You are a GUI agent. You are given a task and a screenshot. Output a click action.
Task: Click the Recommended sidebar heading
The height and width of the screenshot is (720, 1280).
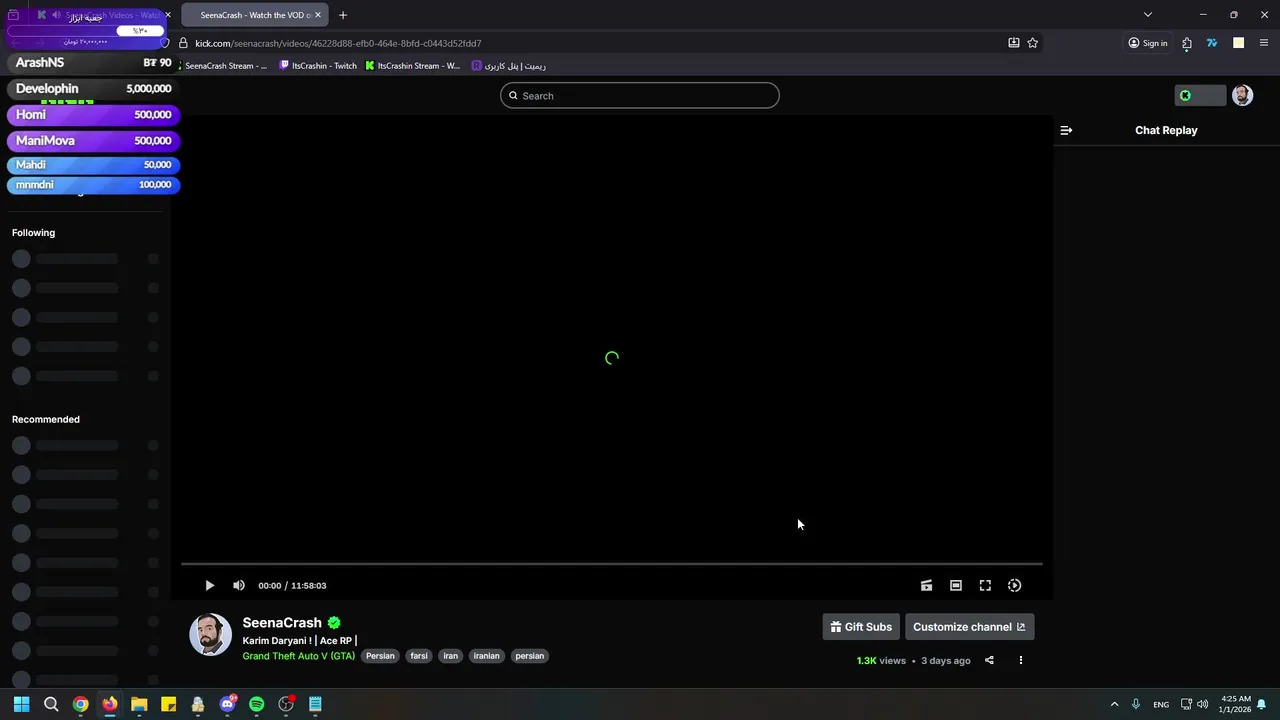click(x=45, y=420)
